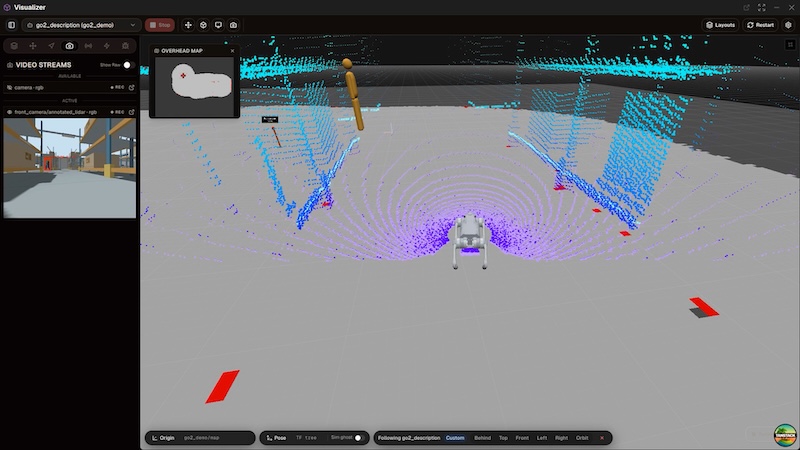The height and width of the screenshot is (450, 800).
Task: Select the TF tree mode
Action: (x=306, y=438)
